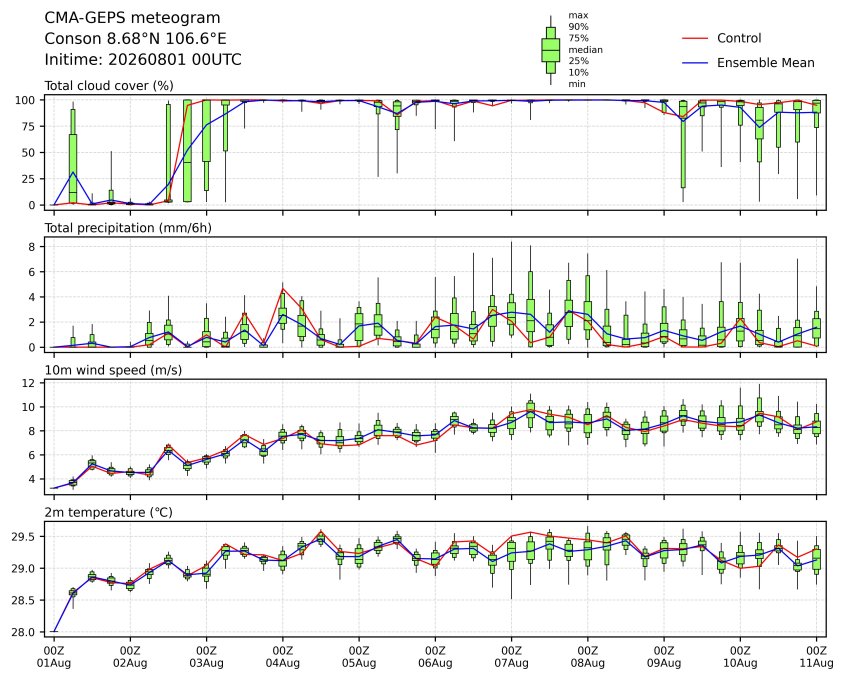Click the median label in legend

click(585, 50)
